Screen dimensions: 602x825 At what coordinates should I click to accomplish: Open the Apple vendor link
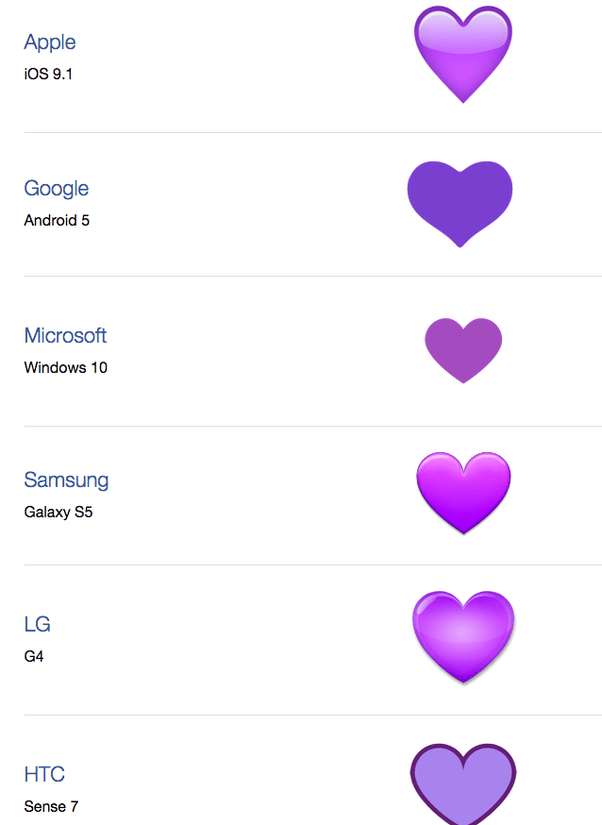(50, 43)
